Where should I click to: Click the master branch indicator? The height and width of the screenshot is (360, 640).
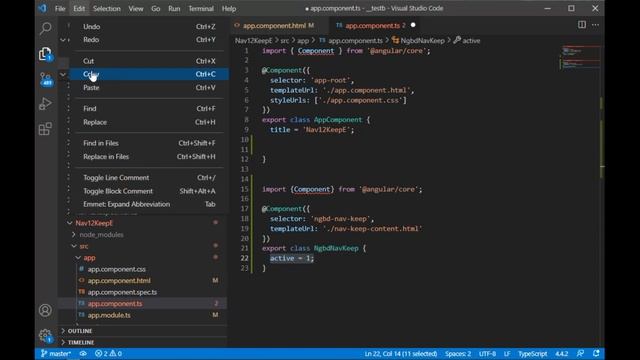(x=56, y=353)
